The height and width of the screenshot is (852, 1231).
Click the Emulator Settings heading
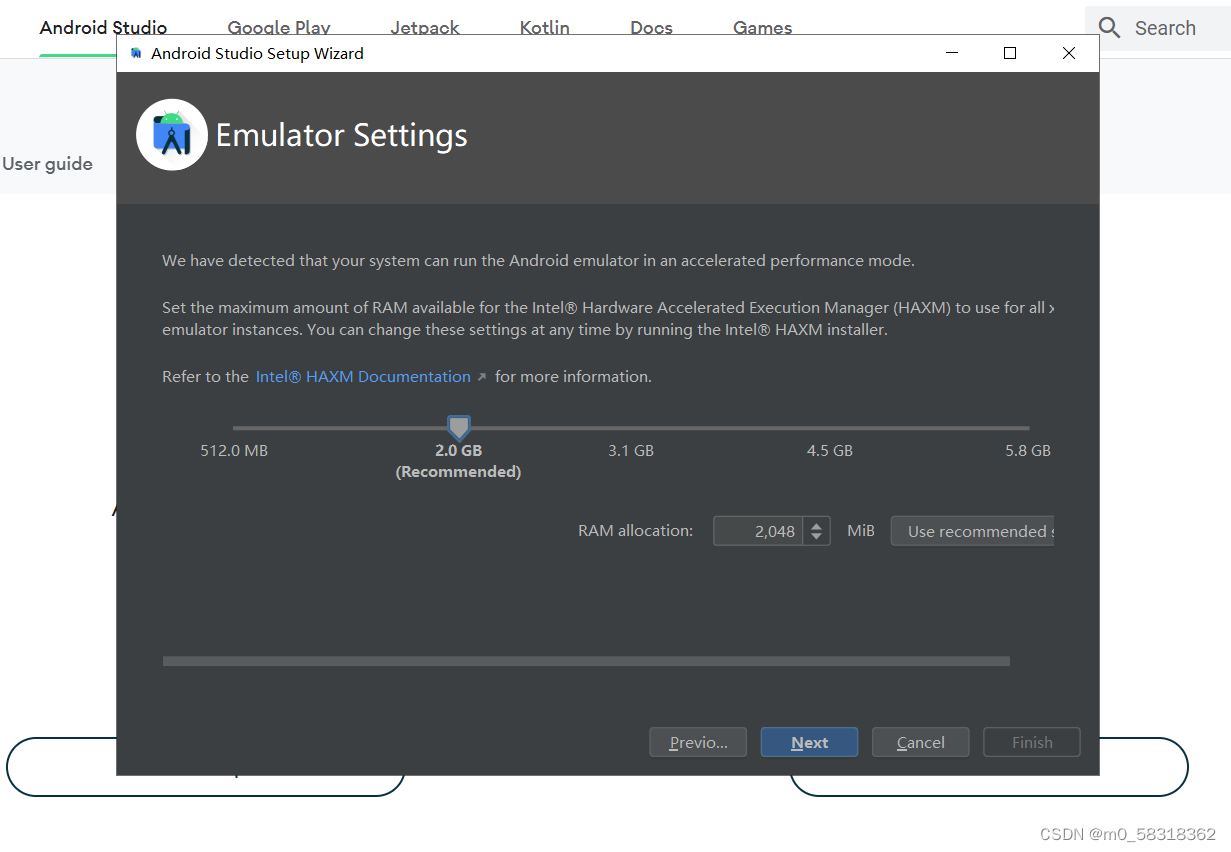tap(342, 135)
